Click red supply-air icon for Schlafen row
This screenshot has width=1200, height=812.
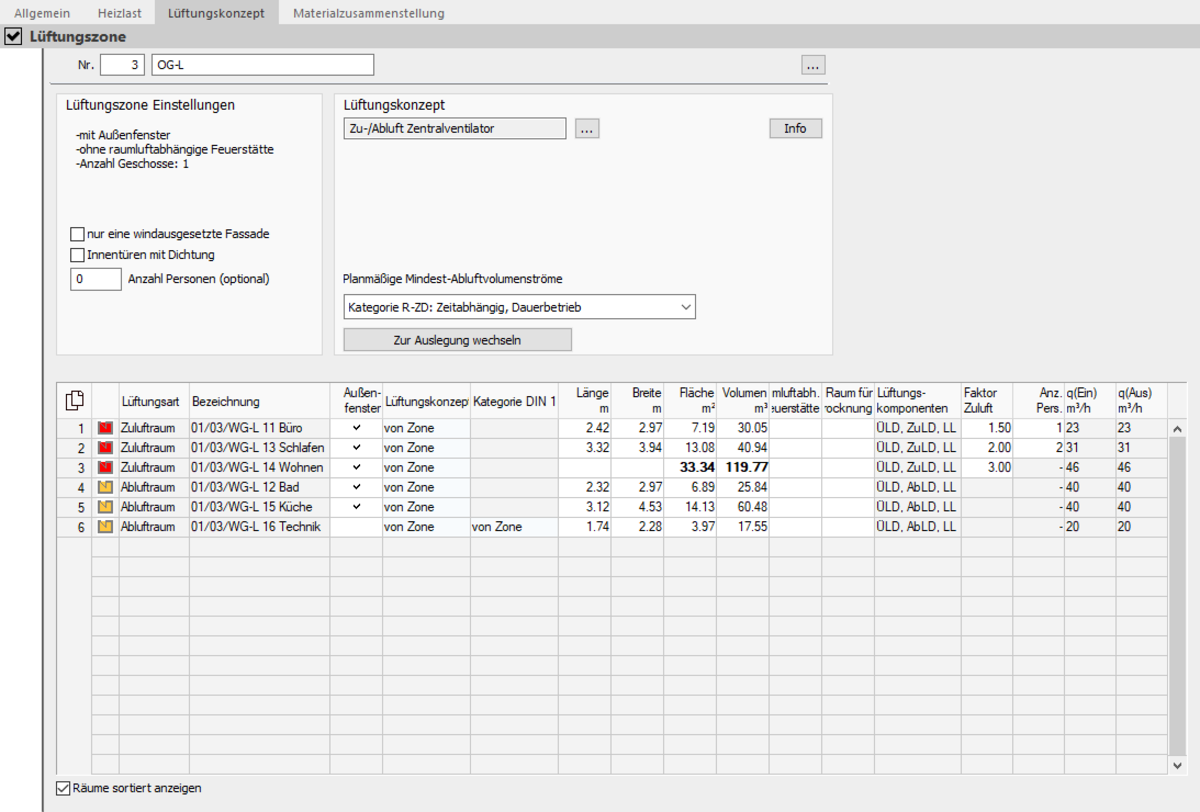click(105, 447)
